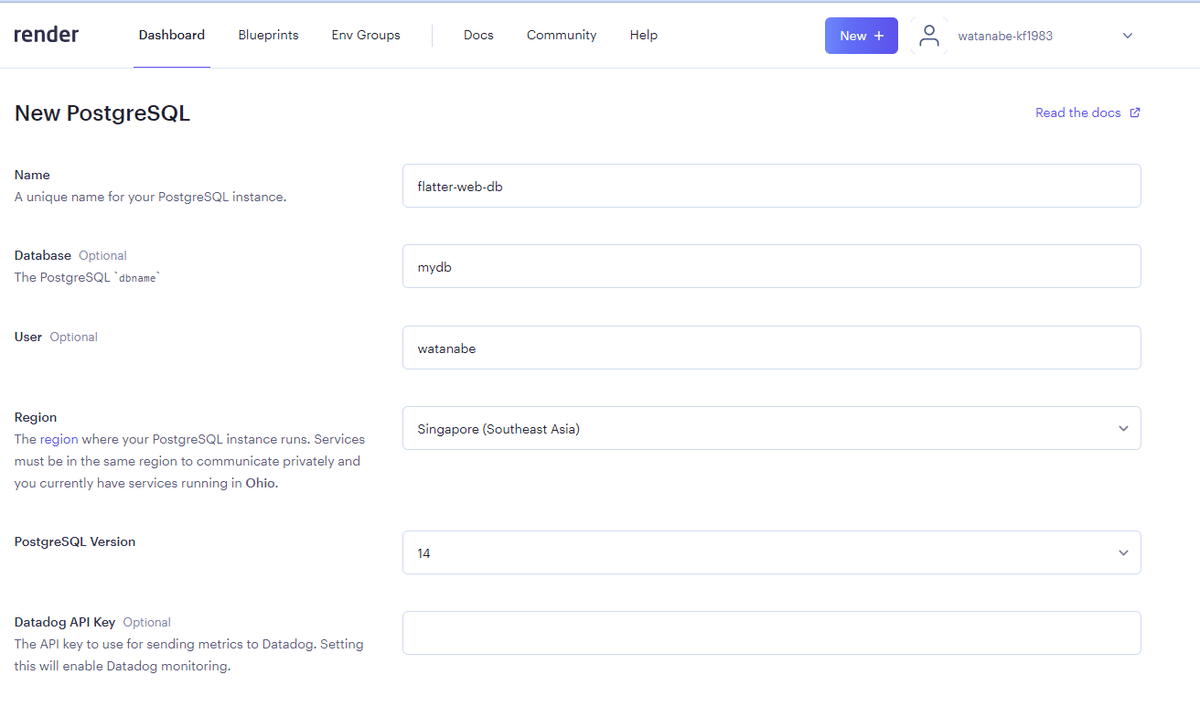Follow the region link in description

pyautogui.click(x=59, y=439)
